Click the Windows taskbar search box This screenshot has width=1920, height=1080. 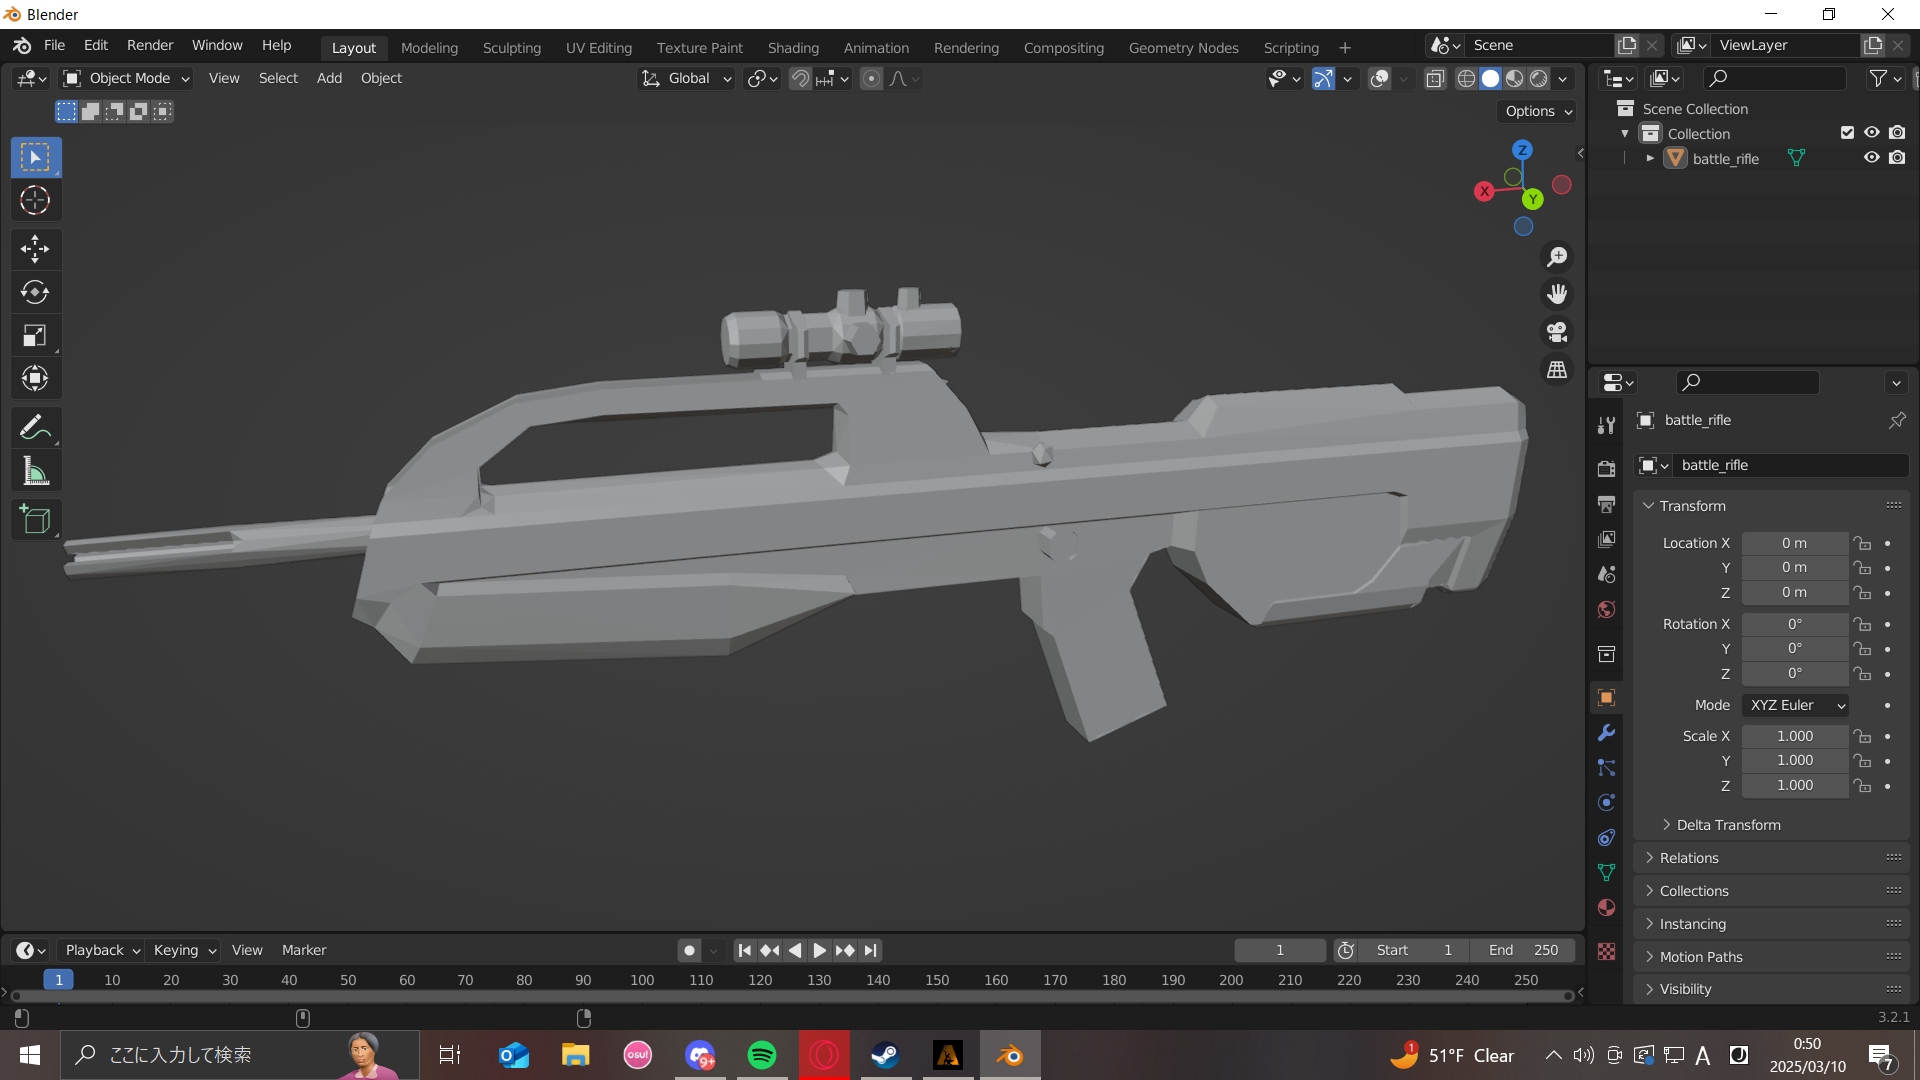[240, 1055]
